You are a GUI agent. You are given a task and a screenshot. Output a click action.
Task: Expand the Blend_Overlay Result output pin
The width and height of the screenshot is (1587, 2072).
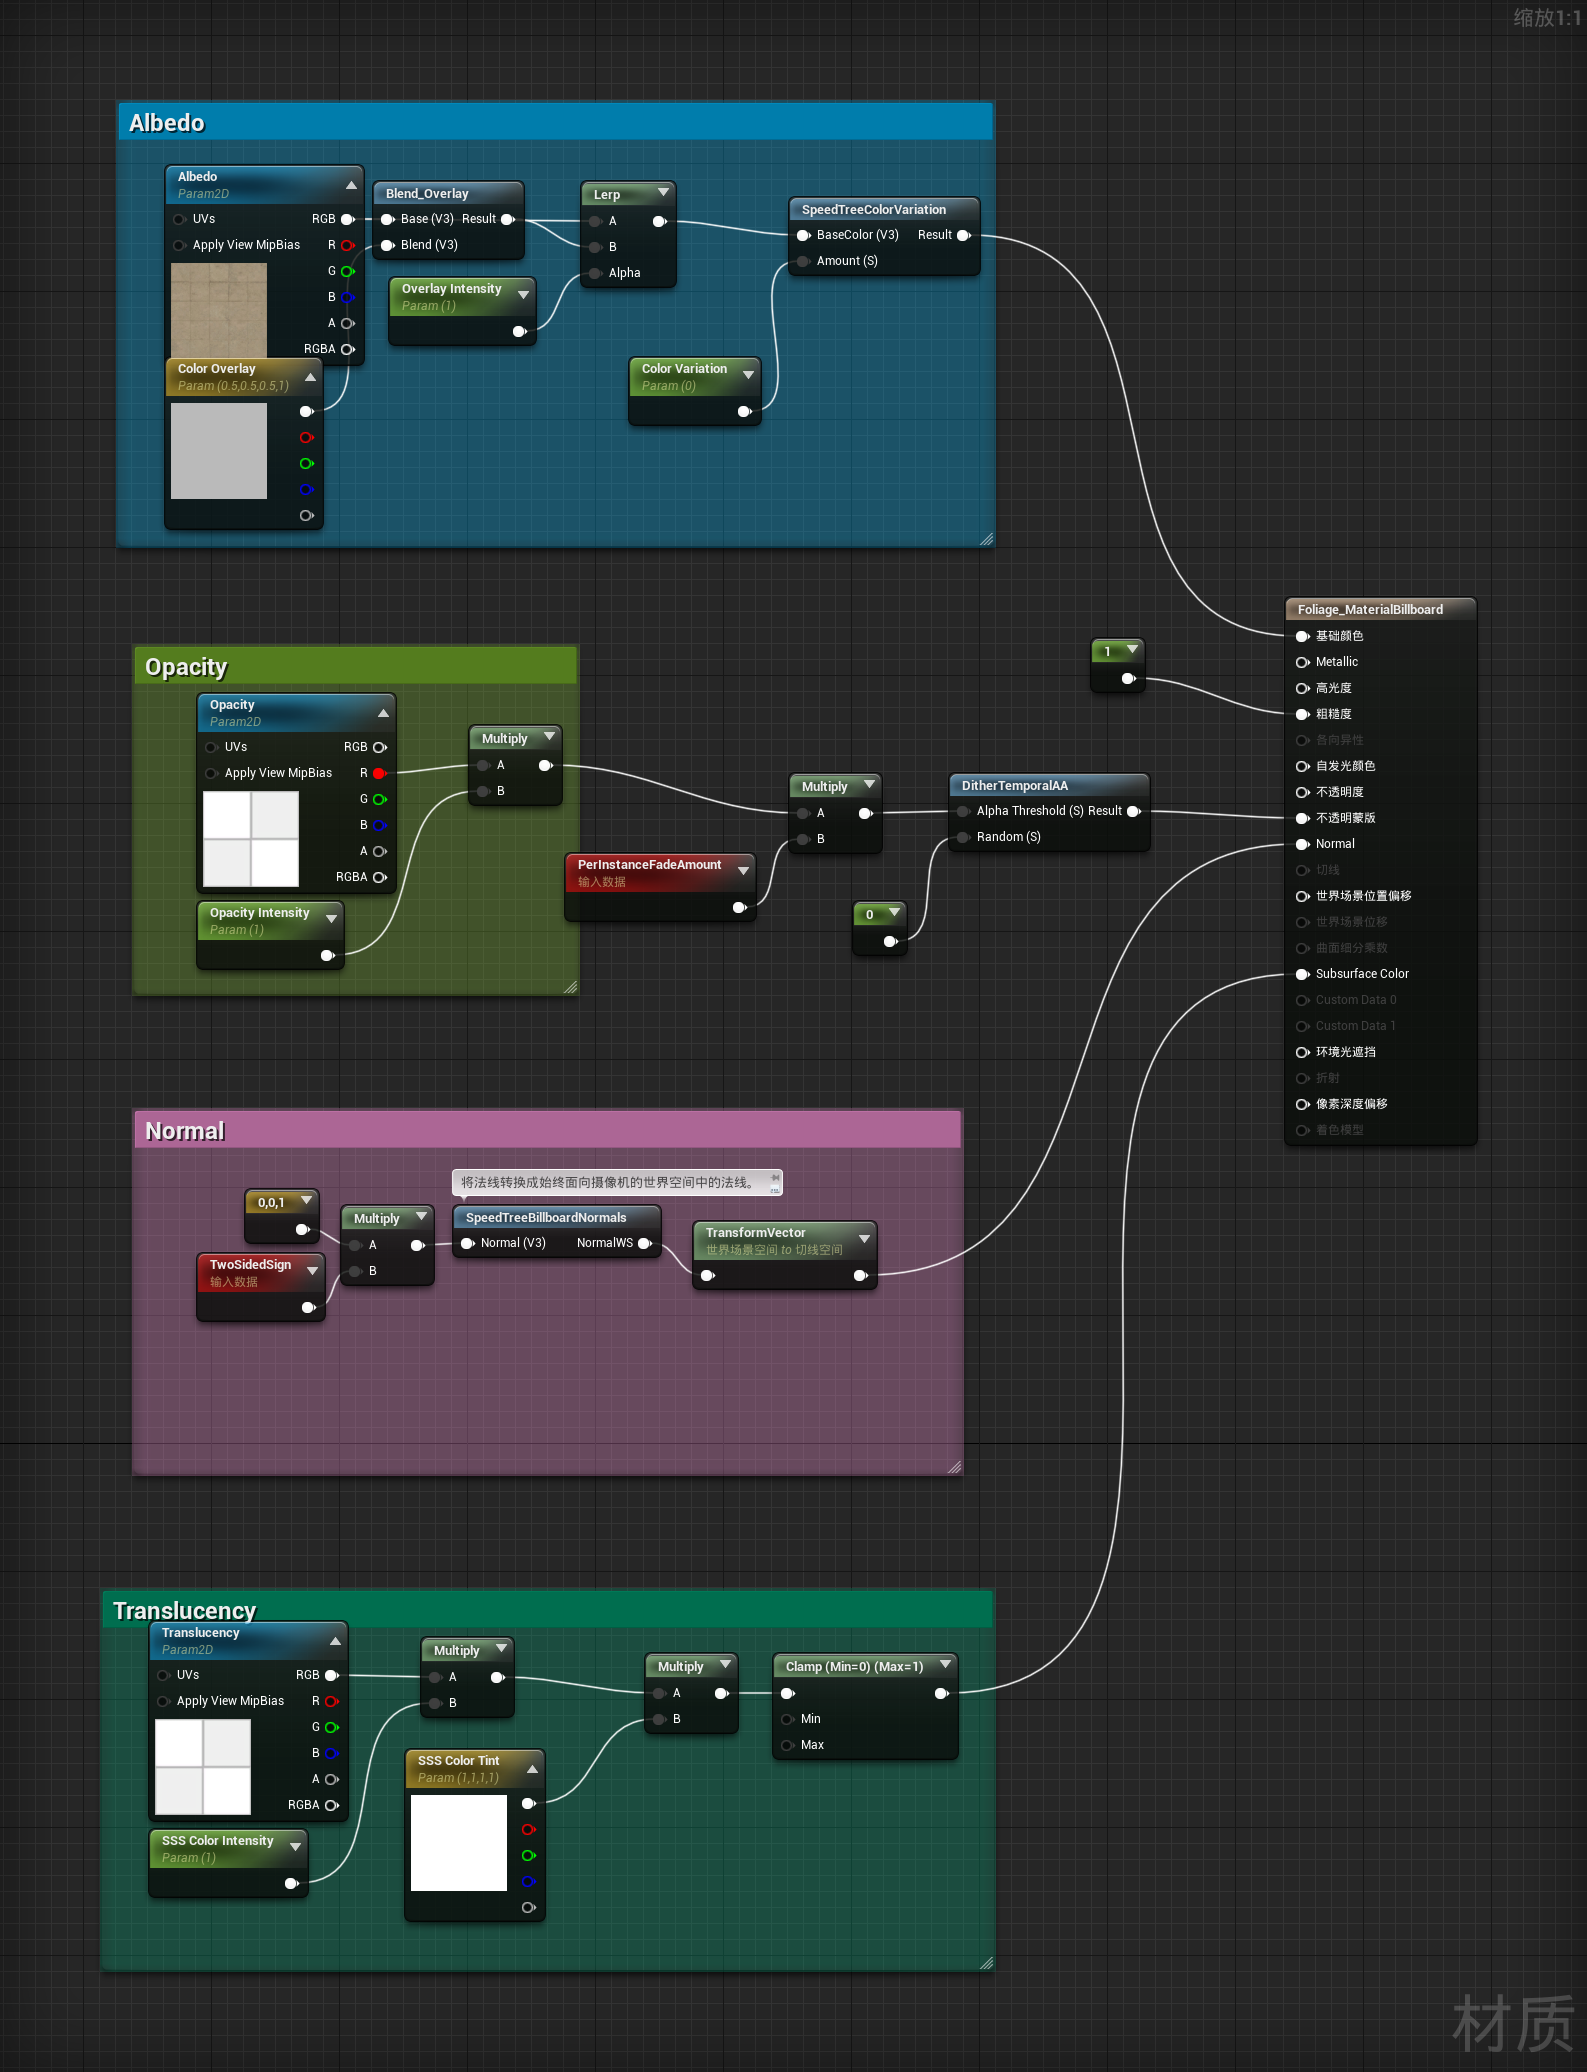click(508, 219)
